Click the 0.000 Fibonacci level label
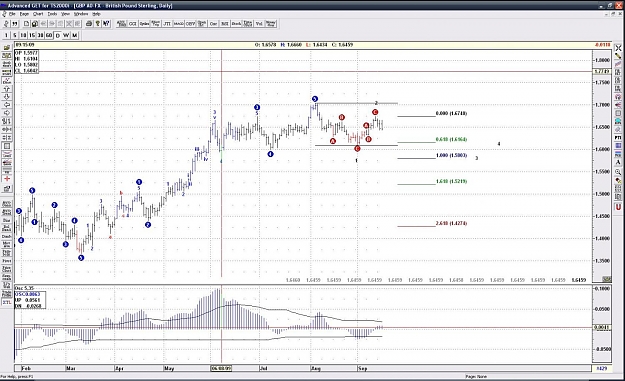This screenshot has width=625, height=381. (x=451, y=114)
